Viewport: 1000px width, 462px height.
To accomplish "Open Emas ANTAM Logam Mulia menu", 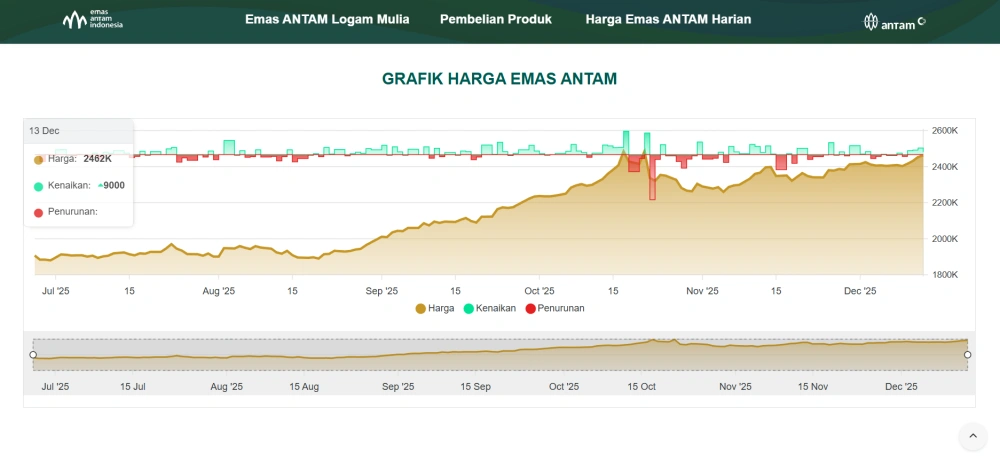I will 327,19.
